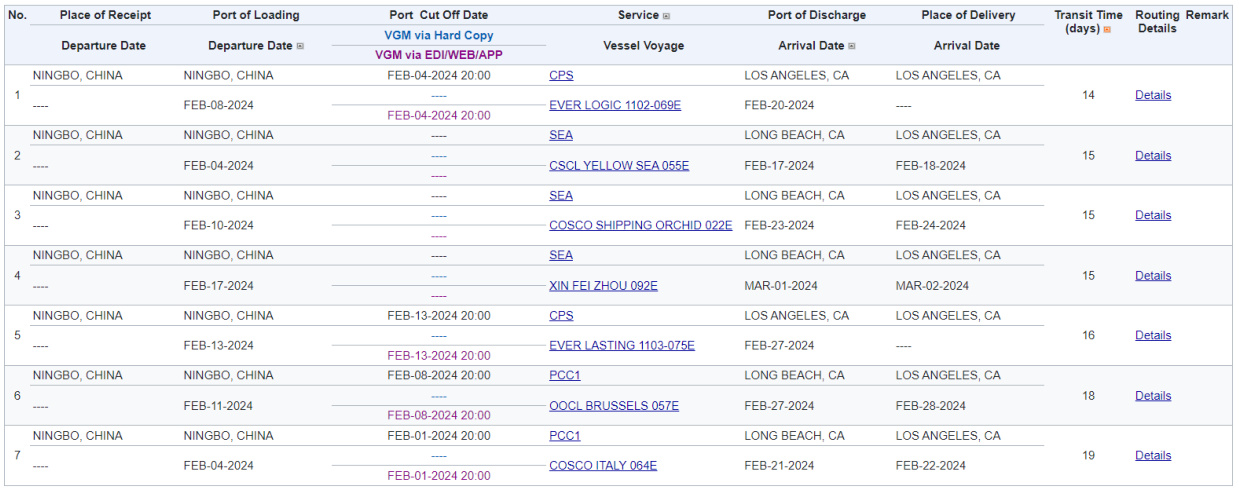The width and height of the screenshot is (1239, 489).
Task: Click VGM via EDI/WEB/APP header
Action: pyautogui.click(x=439, y=56)
